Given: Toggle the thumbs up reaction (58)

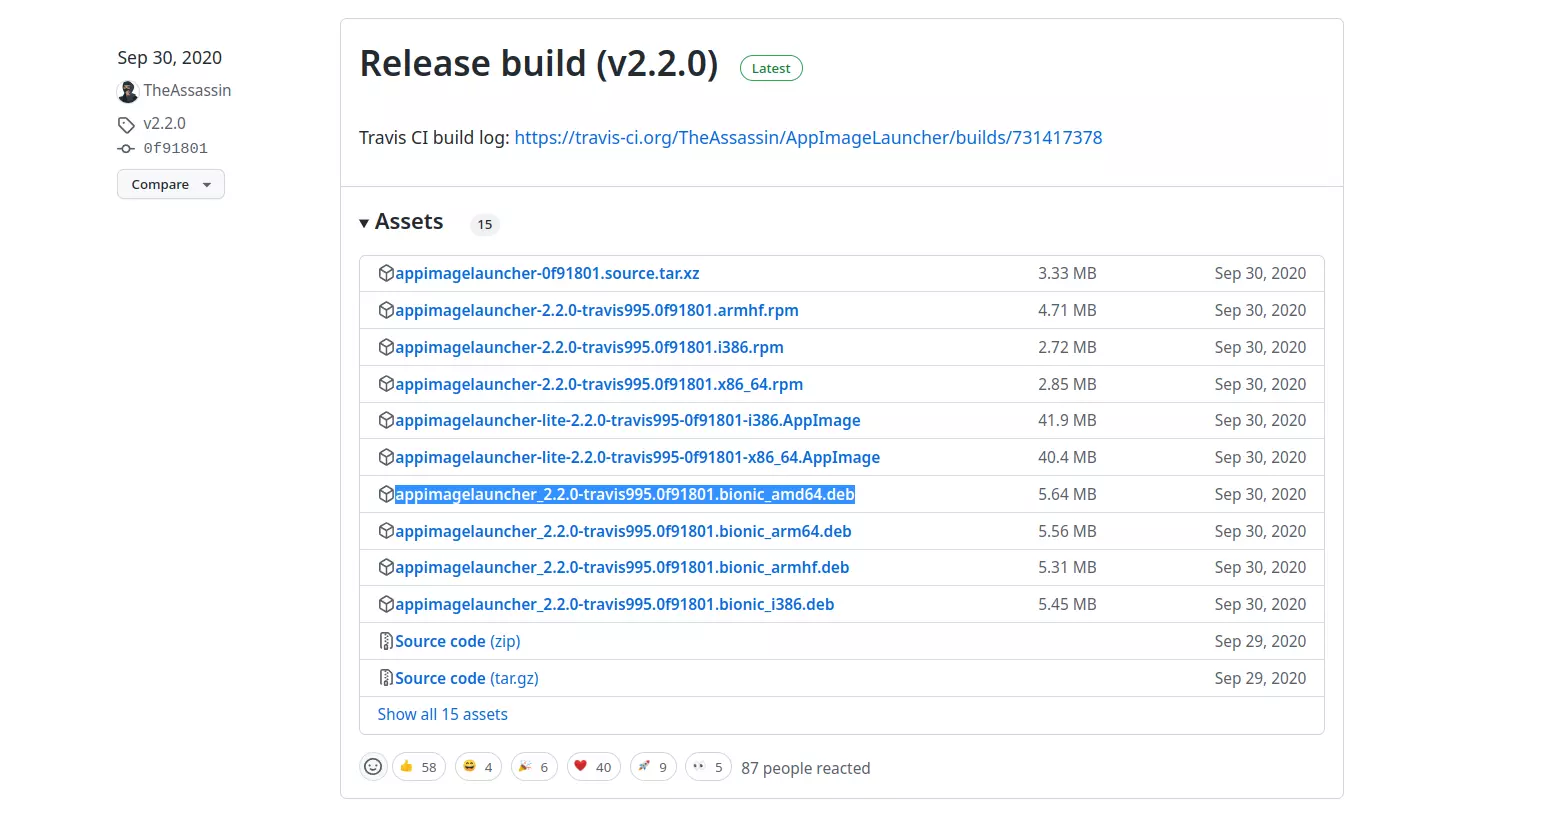Looking at the screenshot, I should pyautogui.click(x=419, y=767).
